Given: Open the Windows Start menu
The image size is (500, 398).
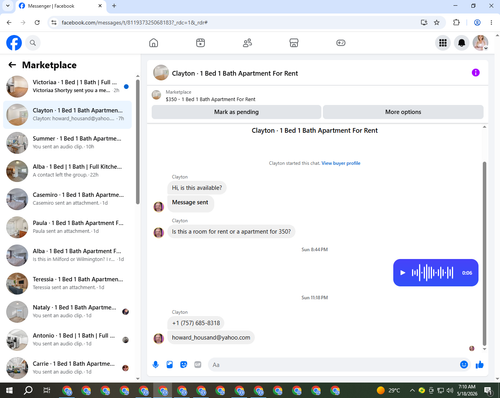Looking at the screenshot, I should coord(9,390).
